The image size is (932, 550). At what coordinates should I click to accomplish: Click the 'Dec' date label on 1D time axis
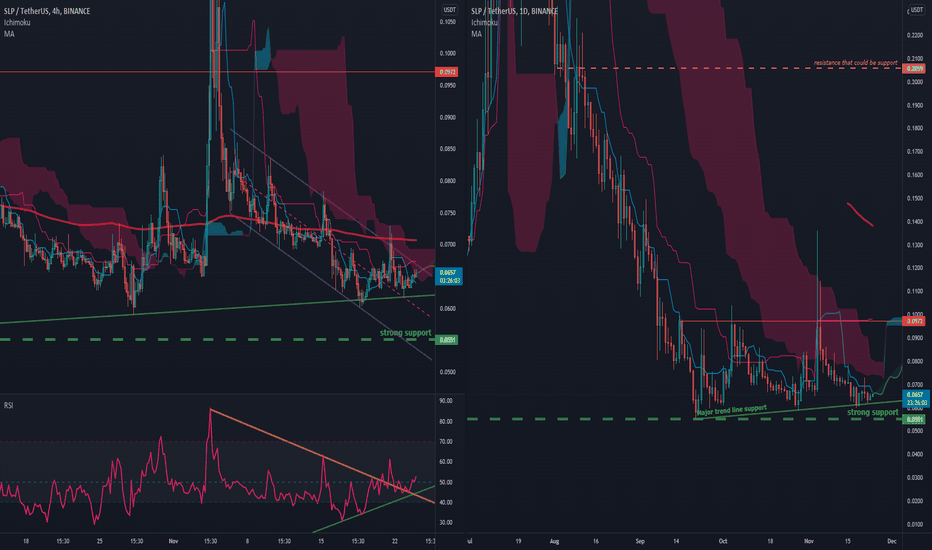point(892,541)
